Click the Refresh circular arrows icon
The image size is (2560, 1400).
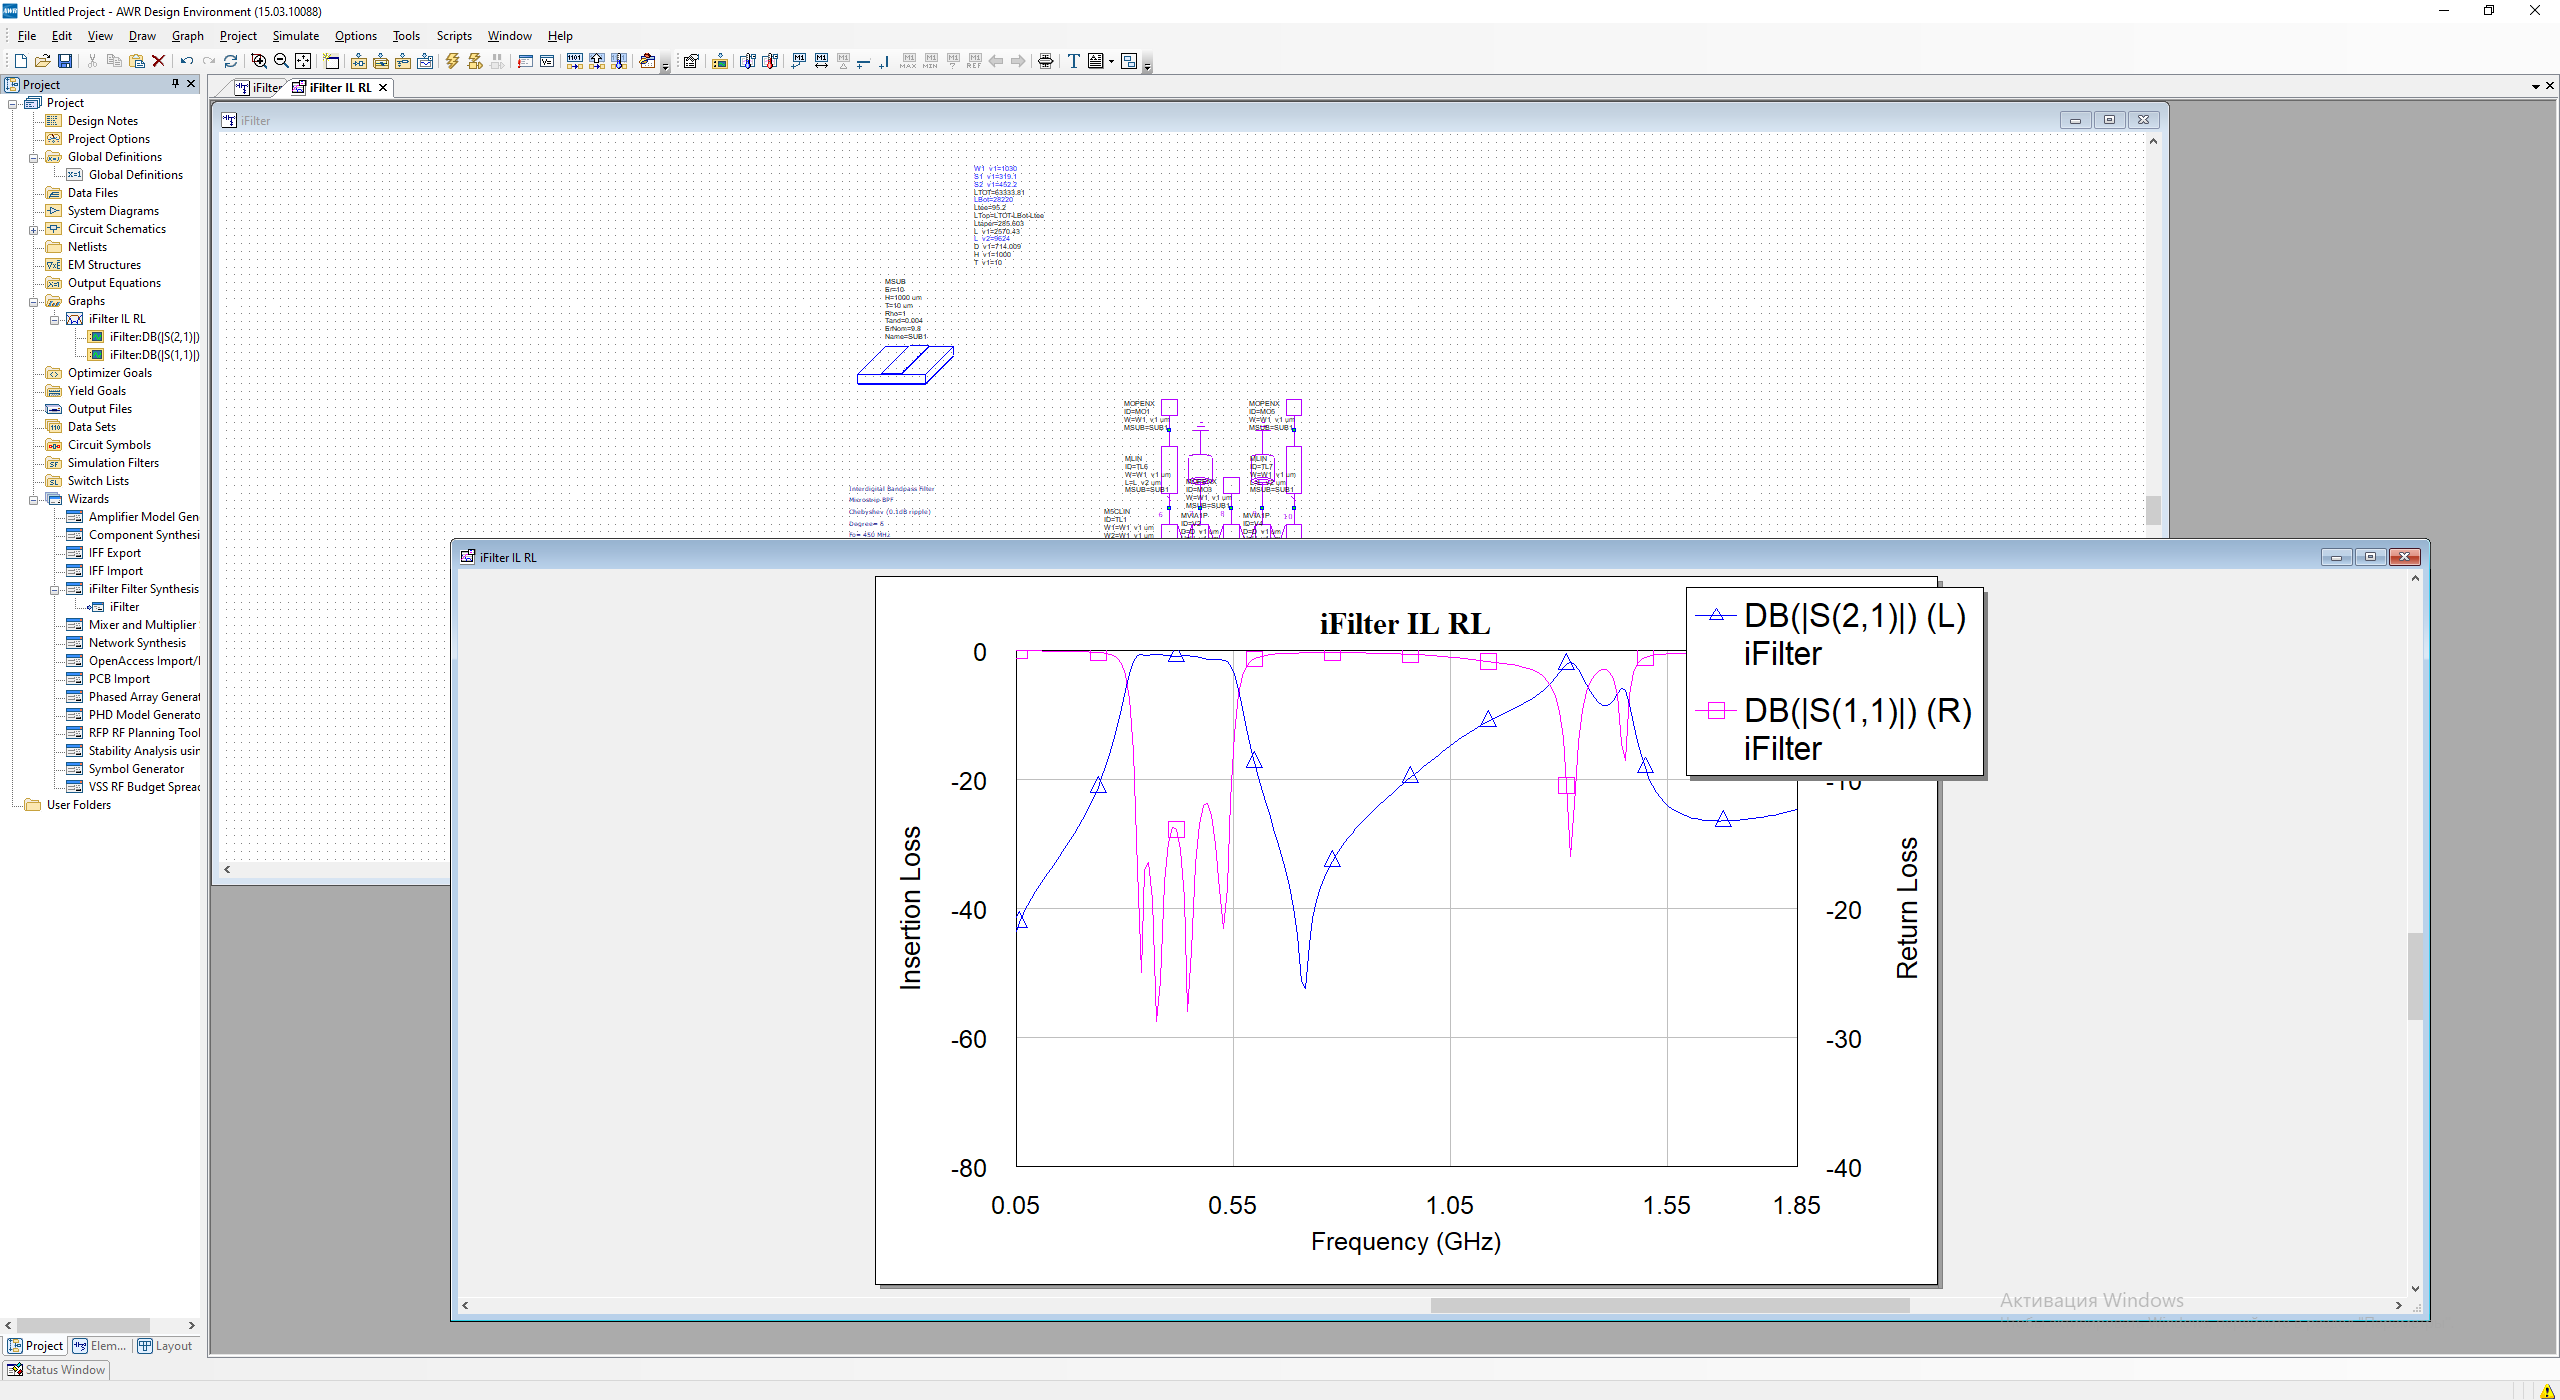click(230, 61)
